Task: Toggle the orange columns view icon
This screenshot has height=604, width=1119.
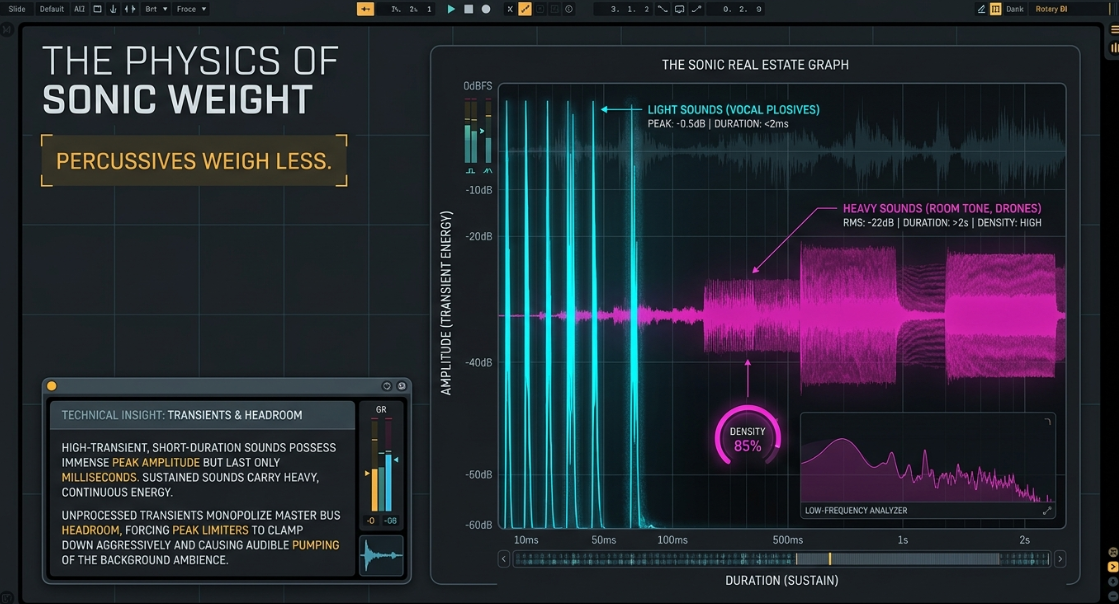Action: (996, 9)
